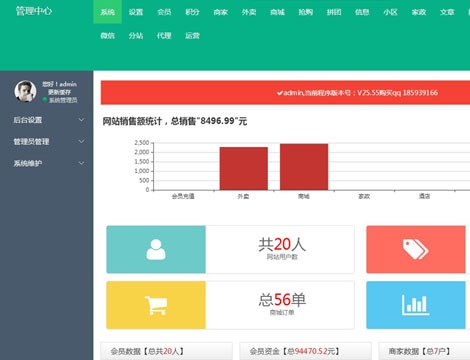Click the 总56单 order count
The height and width of the screenshot is (360, 470).
click(282, 300)
